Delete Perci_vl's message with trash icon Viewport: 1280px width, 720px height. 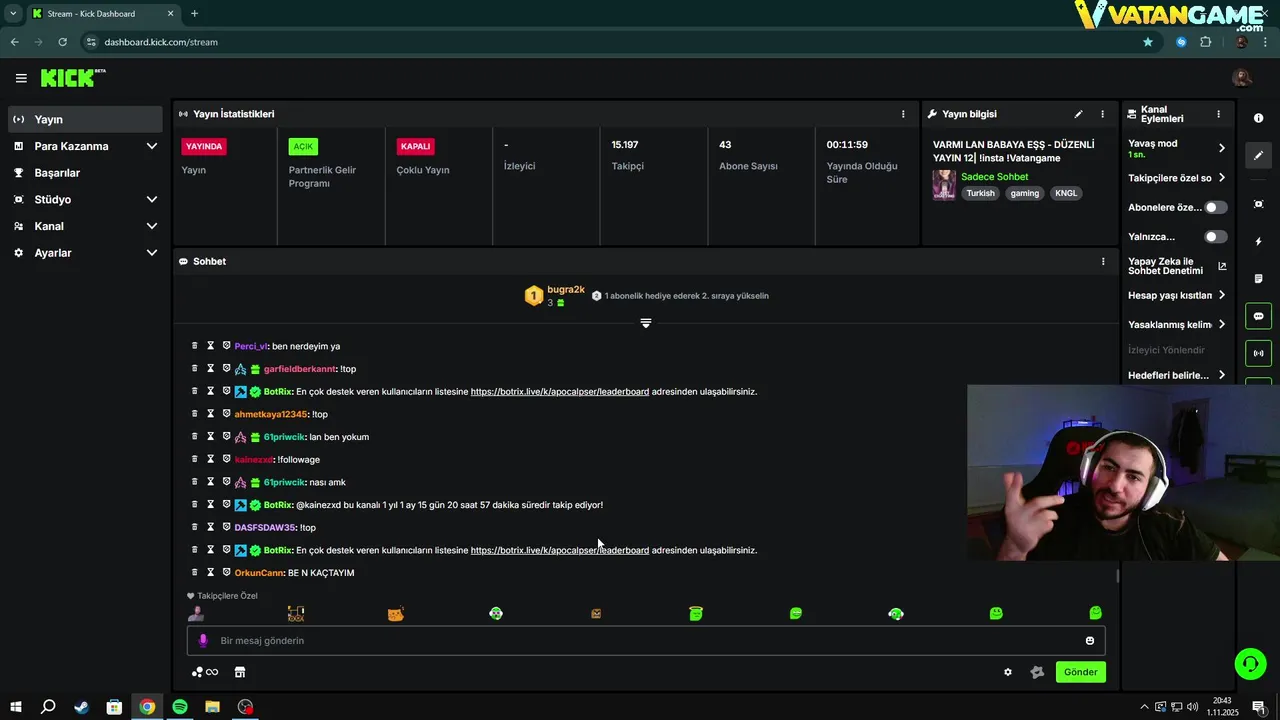[x=195, y=346]
